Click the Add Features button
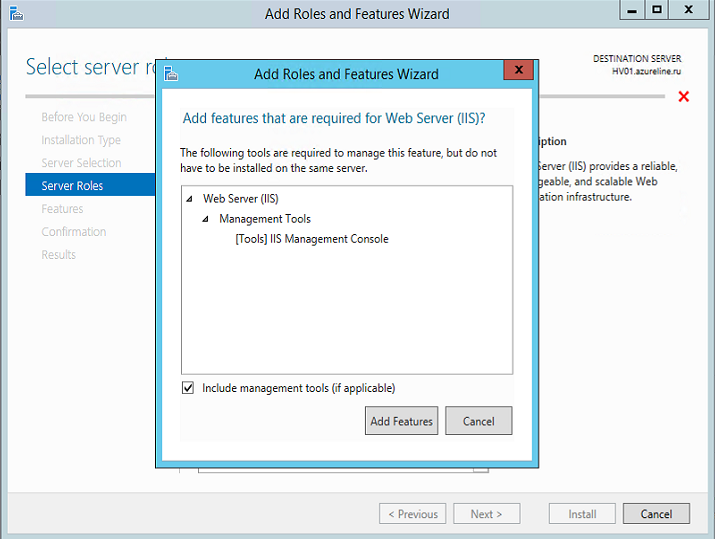Screen dimensions: 715x539 pyautogui.click(x=401, y=420)
